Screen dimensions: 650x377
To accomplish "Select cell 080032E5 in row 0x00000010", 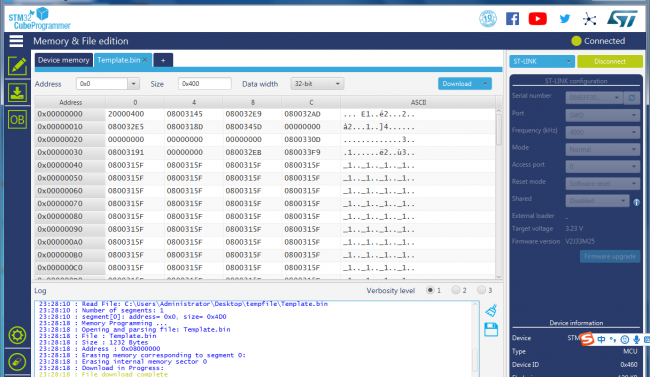I will pyautogui.click(x=126, y=127).
